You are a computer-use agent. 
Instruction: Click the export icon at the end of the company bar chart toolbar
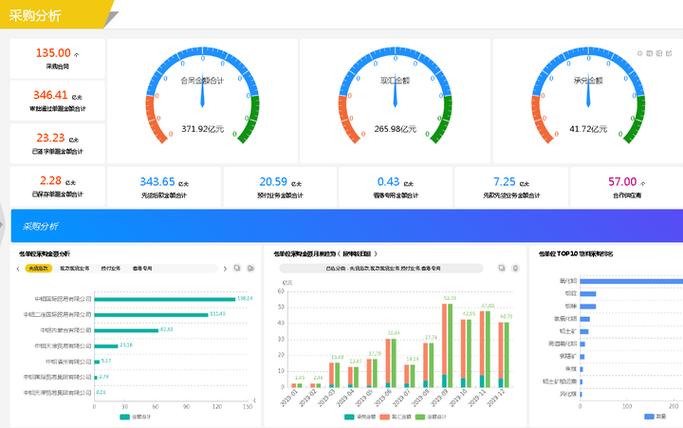click(x=250, y=268)
